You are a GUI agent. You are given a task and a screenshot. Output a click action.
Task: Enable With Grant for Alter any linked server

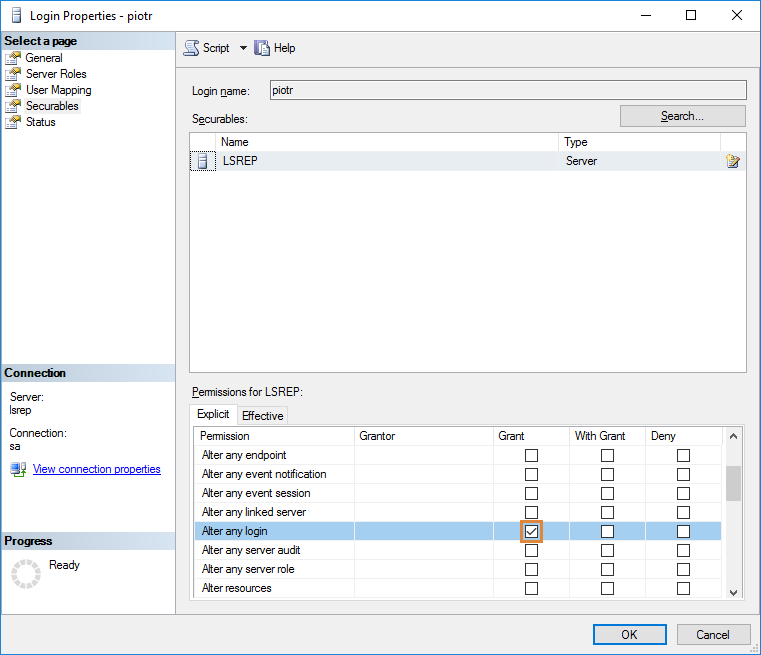607,512
